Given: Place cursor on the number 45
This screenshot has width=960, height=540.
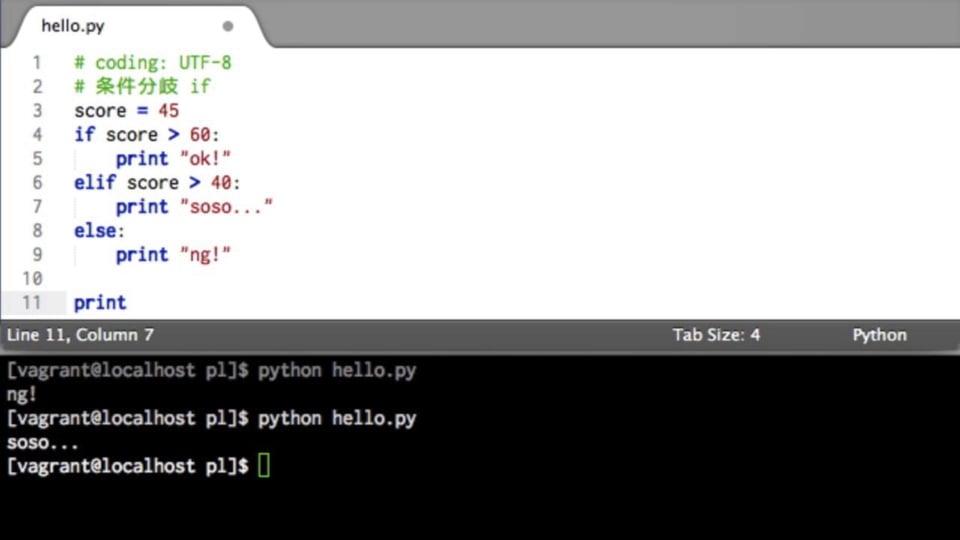Looking at the screenshot, I should coord(168,111).
